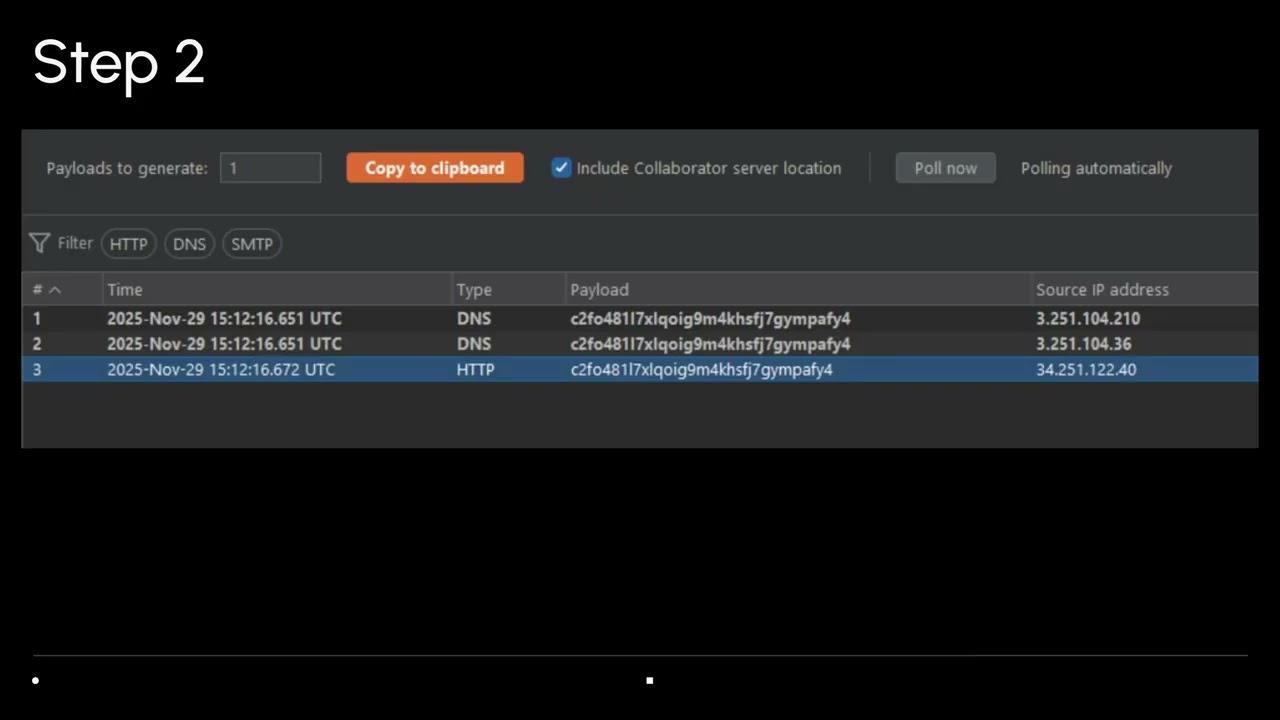Click source IP 34.251.122.40
The width and height of the screenshot is (1280, 720).
[1086, 370]
